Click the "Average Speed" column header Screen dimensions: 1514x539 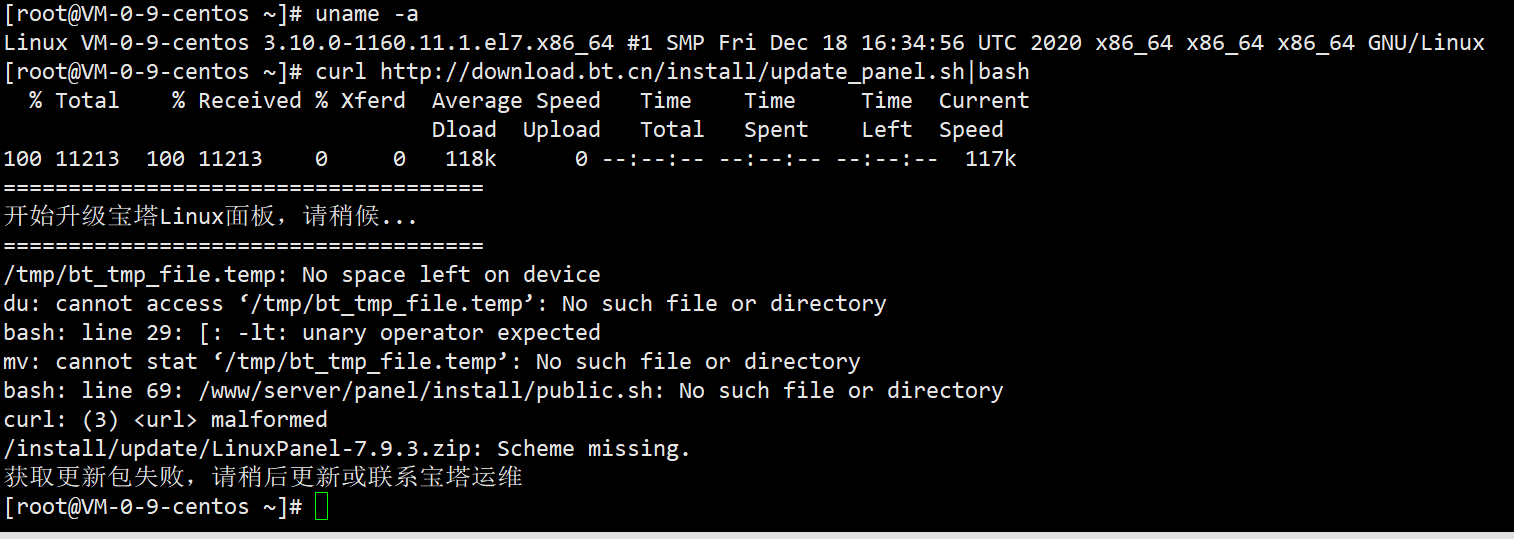[x=516, y=101]
